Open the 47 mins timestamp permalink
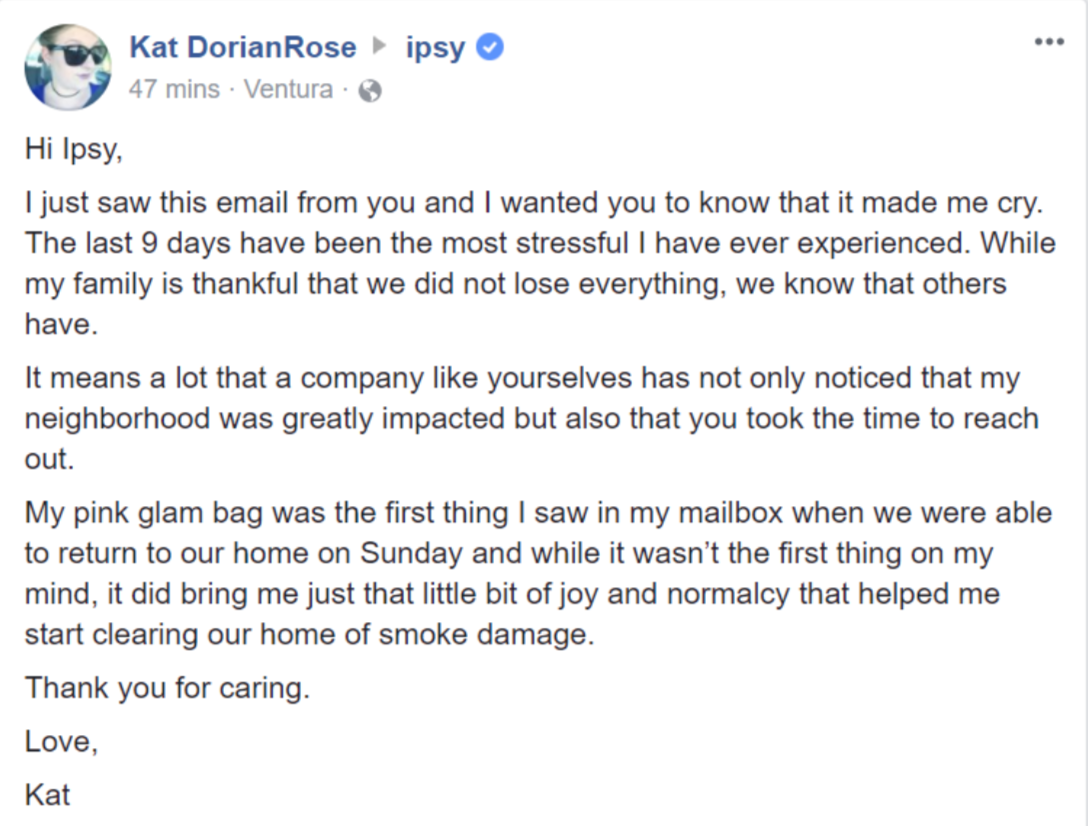The image size is (1088, 826). tap(174, 90)
